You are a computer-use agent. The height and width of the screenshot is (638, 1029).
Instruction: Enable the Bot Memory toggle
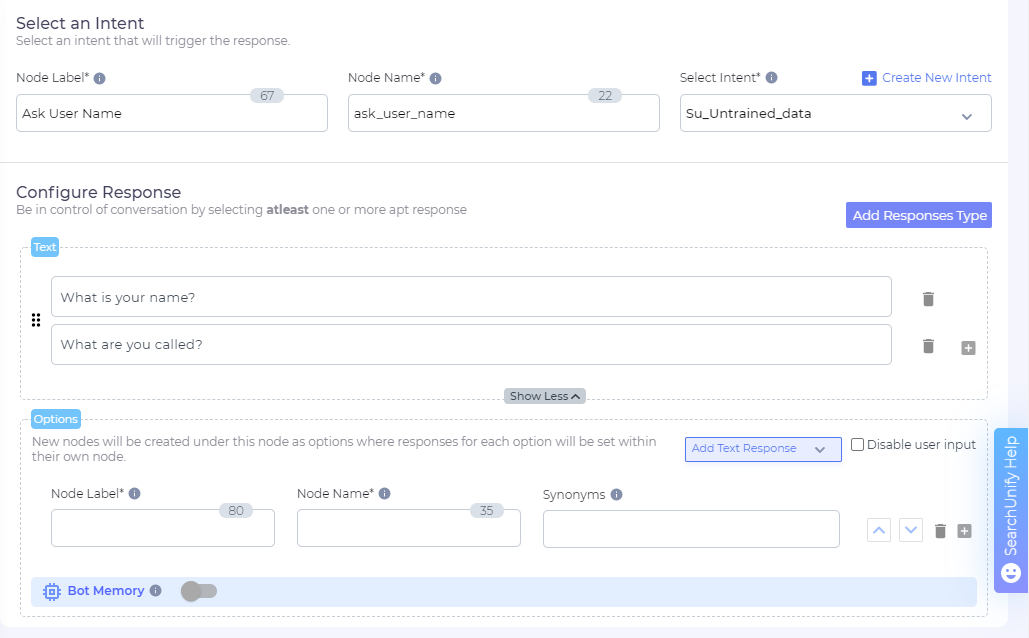[x=197, y=591]
